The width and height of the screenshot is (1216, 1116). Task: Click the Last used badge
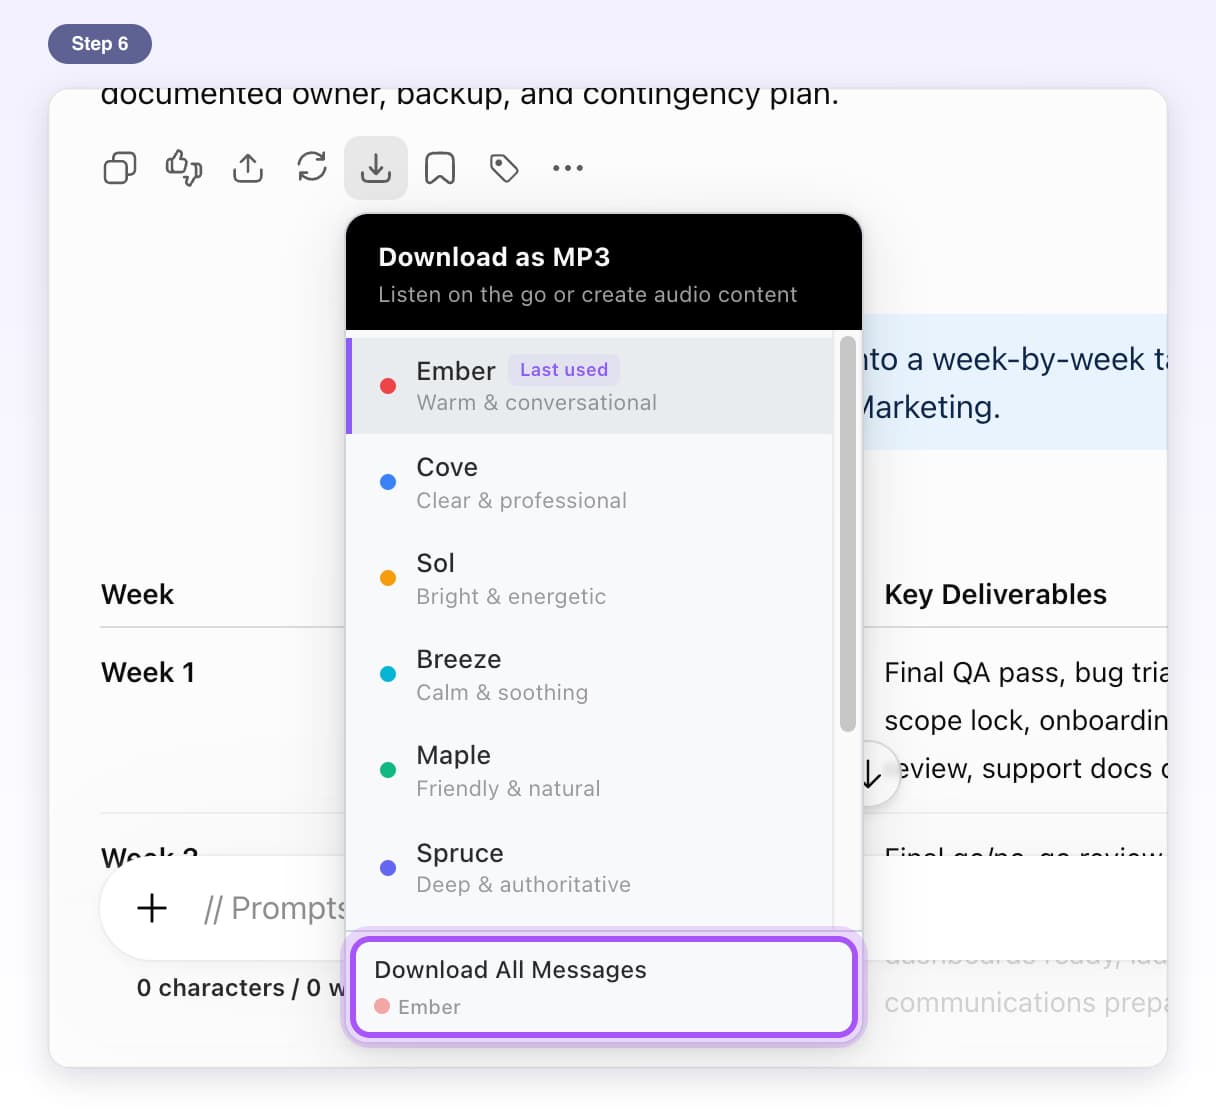[564, 370]
